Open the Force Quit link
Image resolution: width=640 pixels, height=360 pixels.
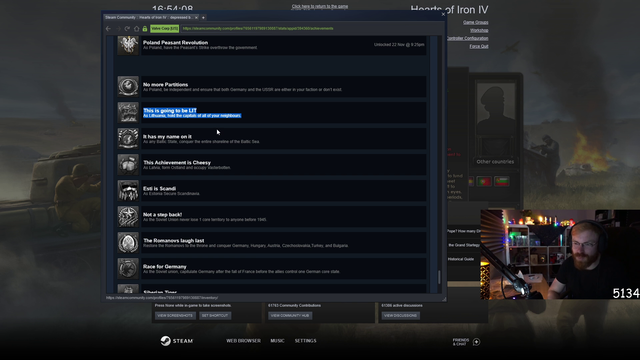click(479, 46)
